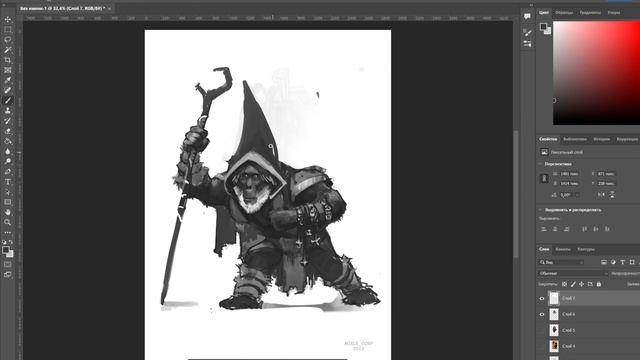
Task: Select the Crop tool
Action: 8,60
